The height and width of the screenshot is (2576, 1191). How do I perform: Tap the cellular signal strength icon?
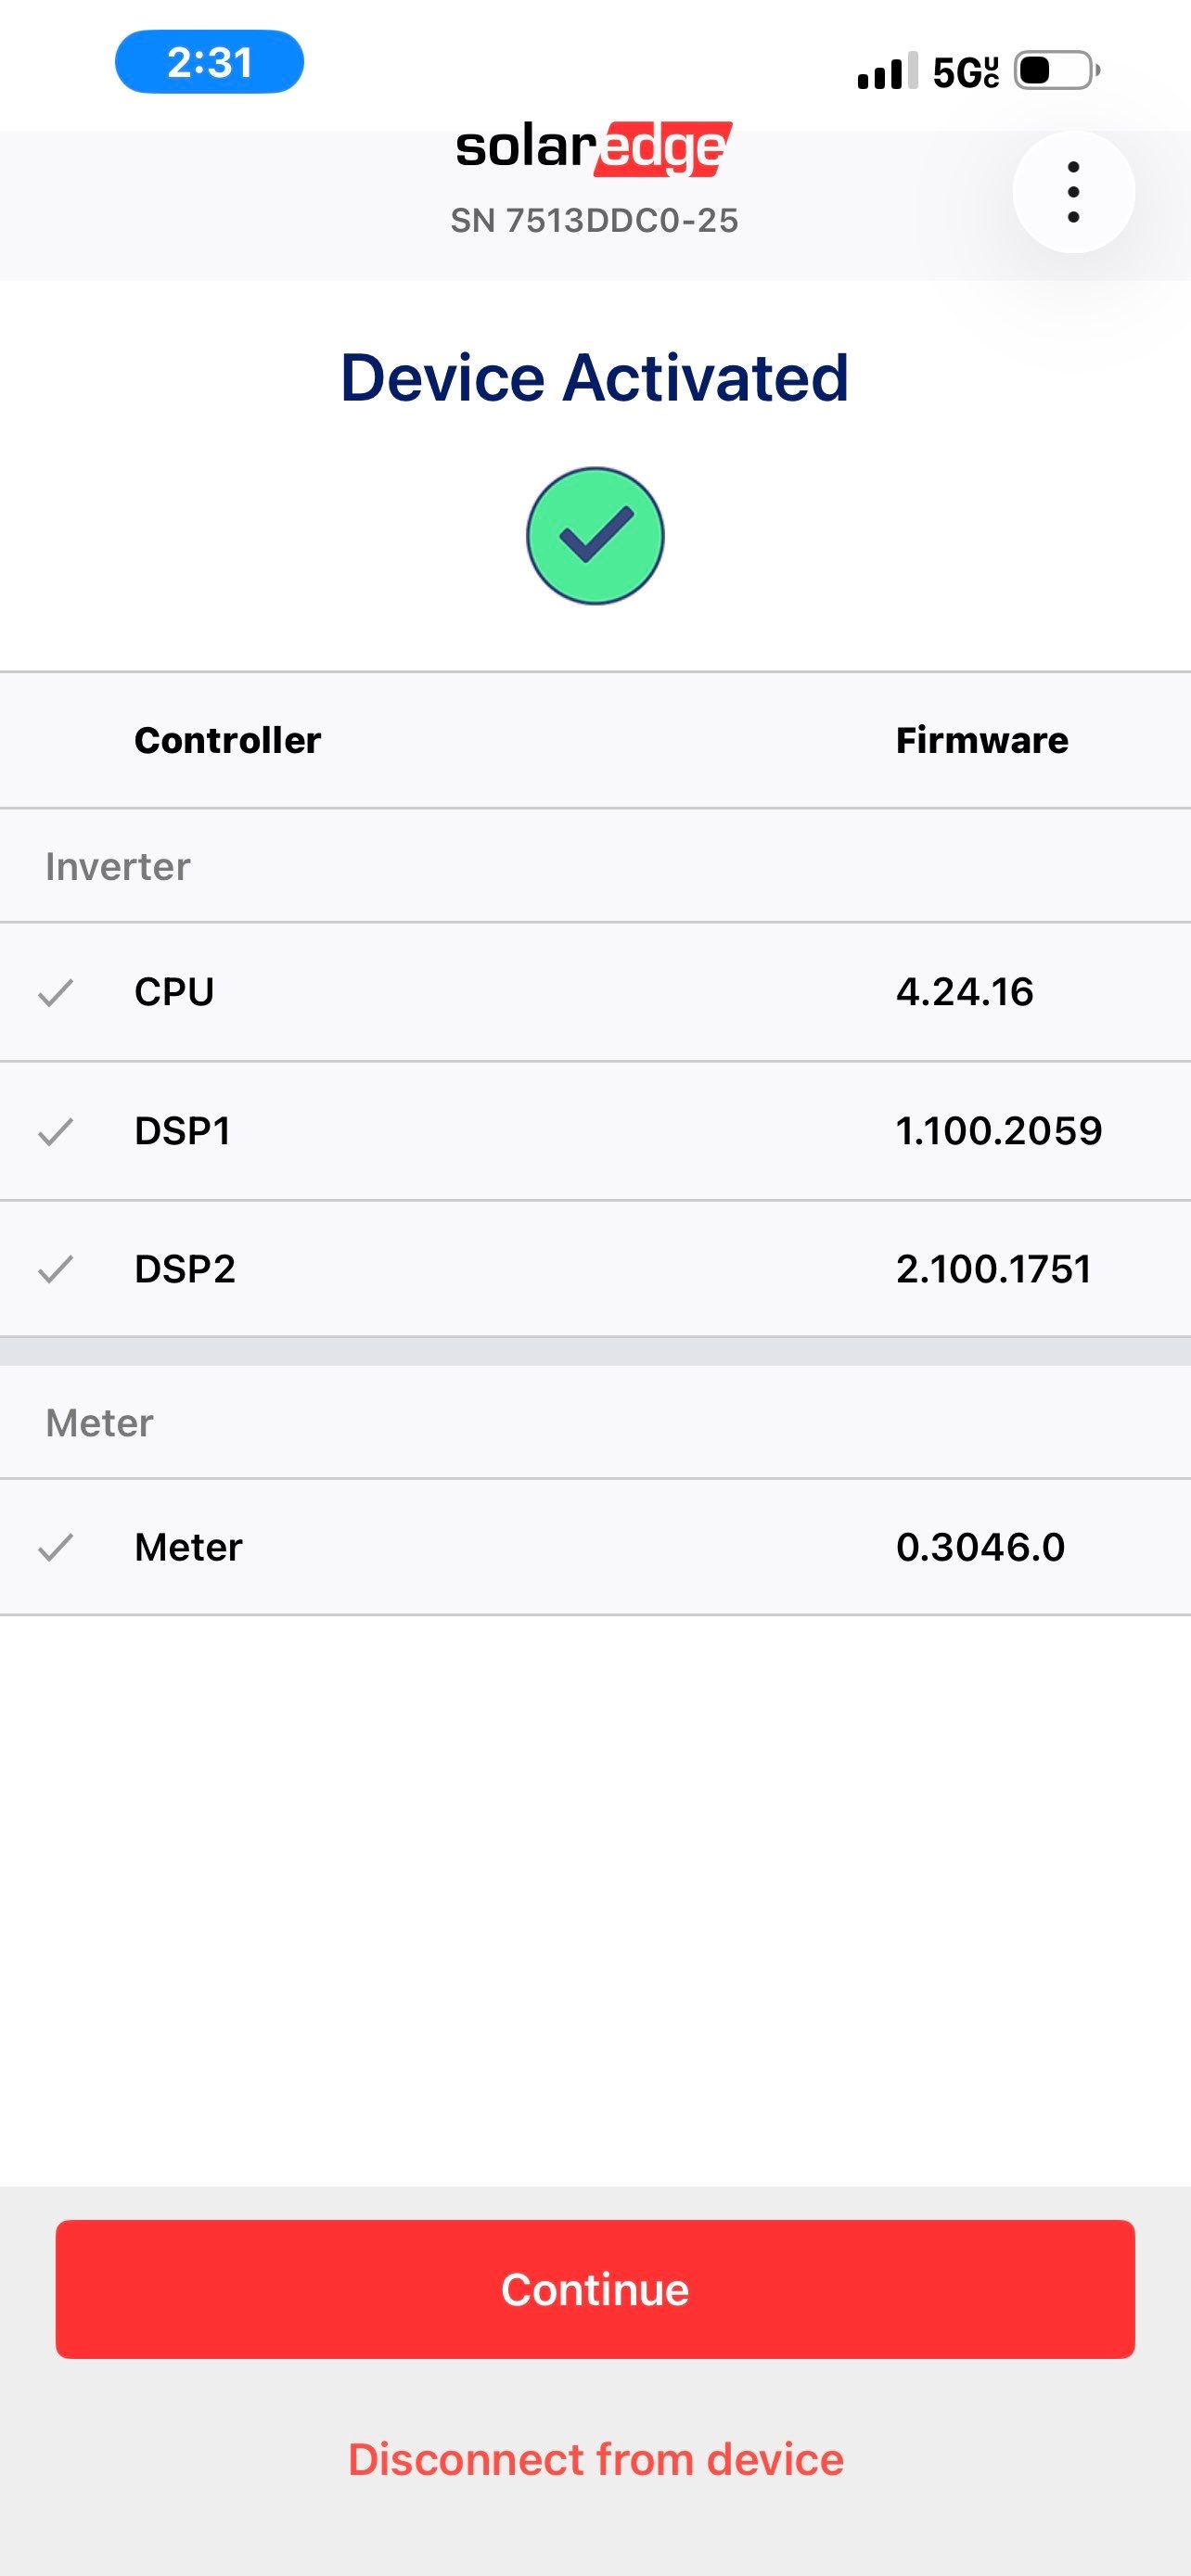click(887, 72)
